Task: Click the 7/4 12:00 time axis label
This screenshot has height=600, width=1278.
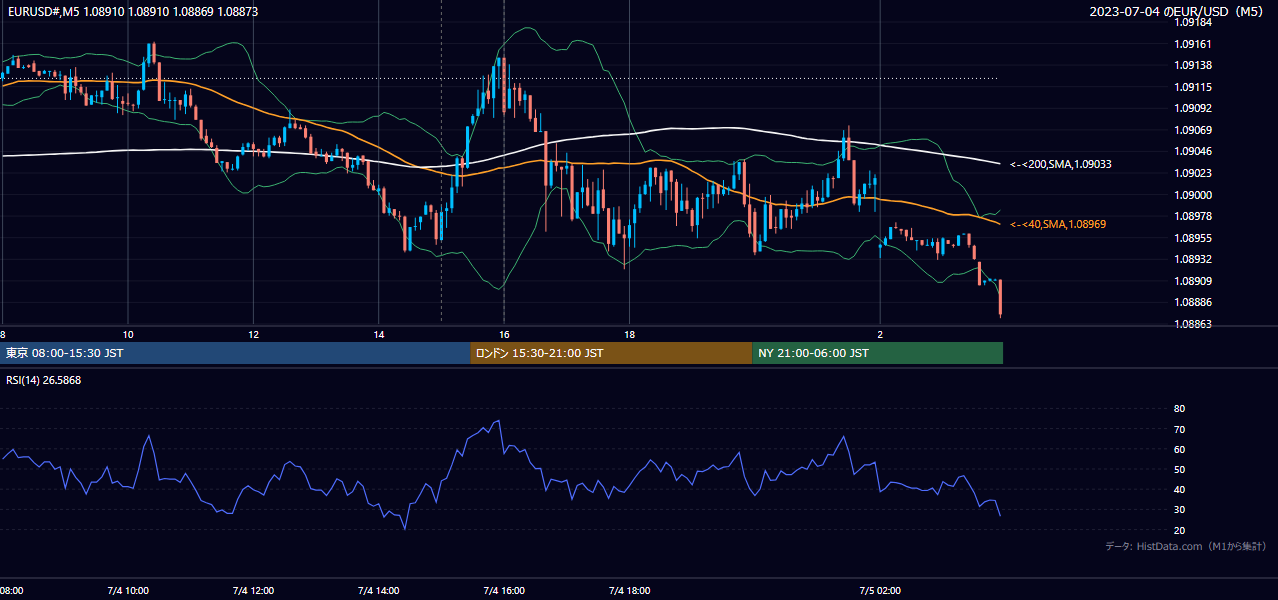Action: [253, 590]
